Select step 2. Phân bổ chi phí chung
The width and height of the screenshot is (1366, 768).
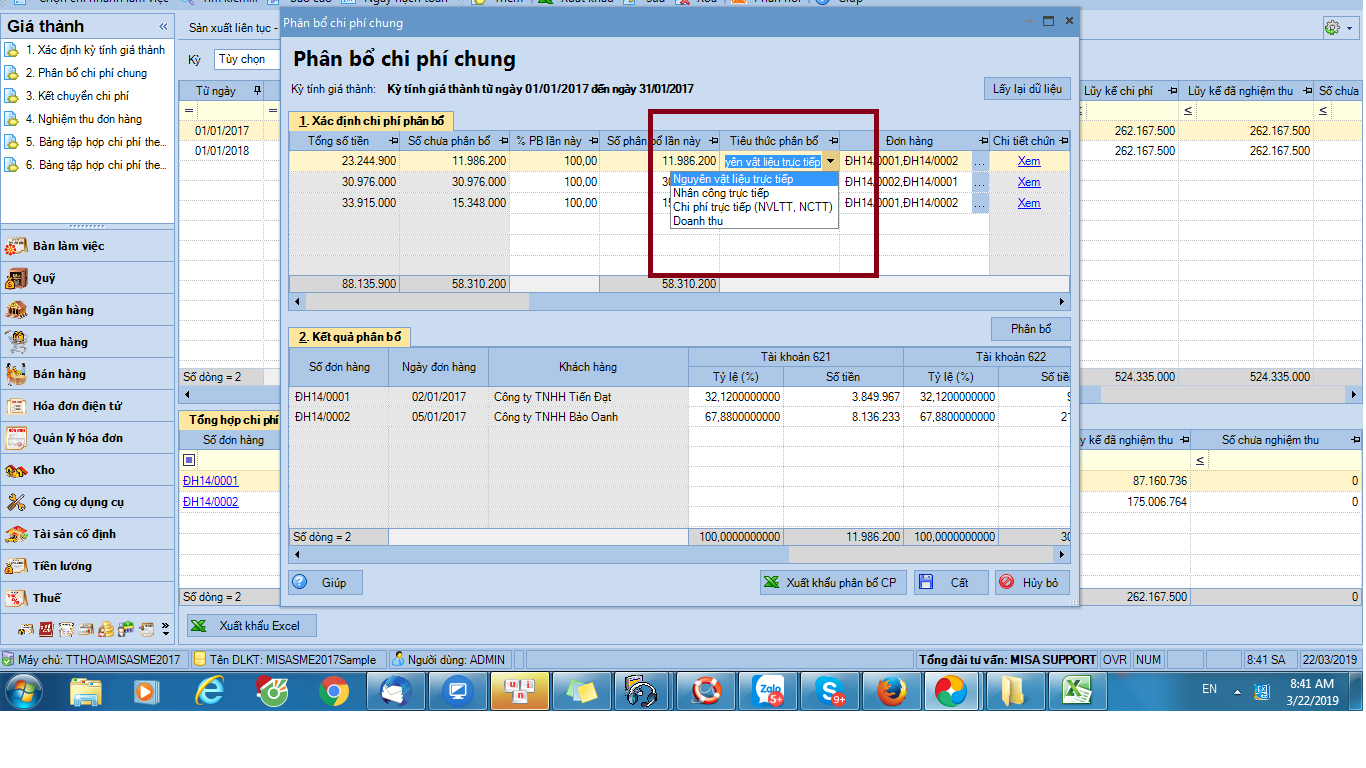coord(88,73)
